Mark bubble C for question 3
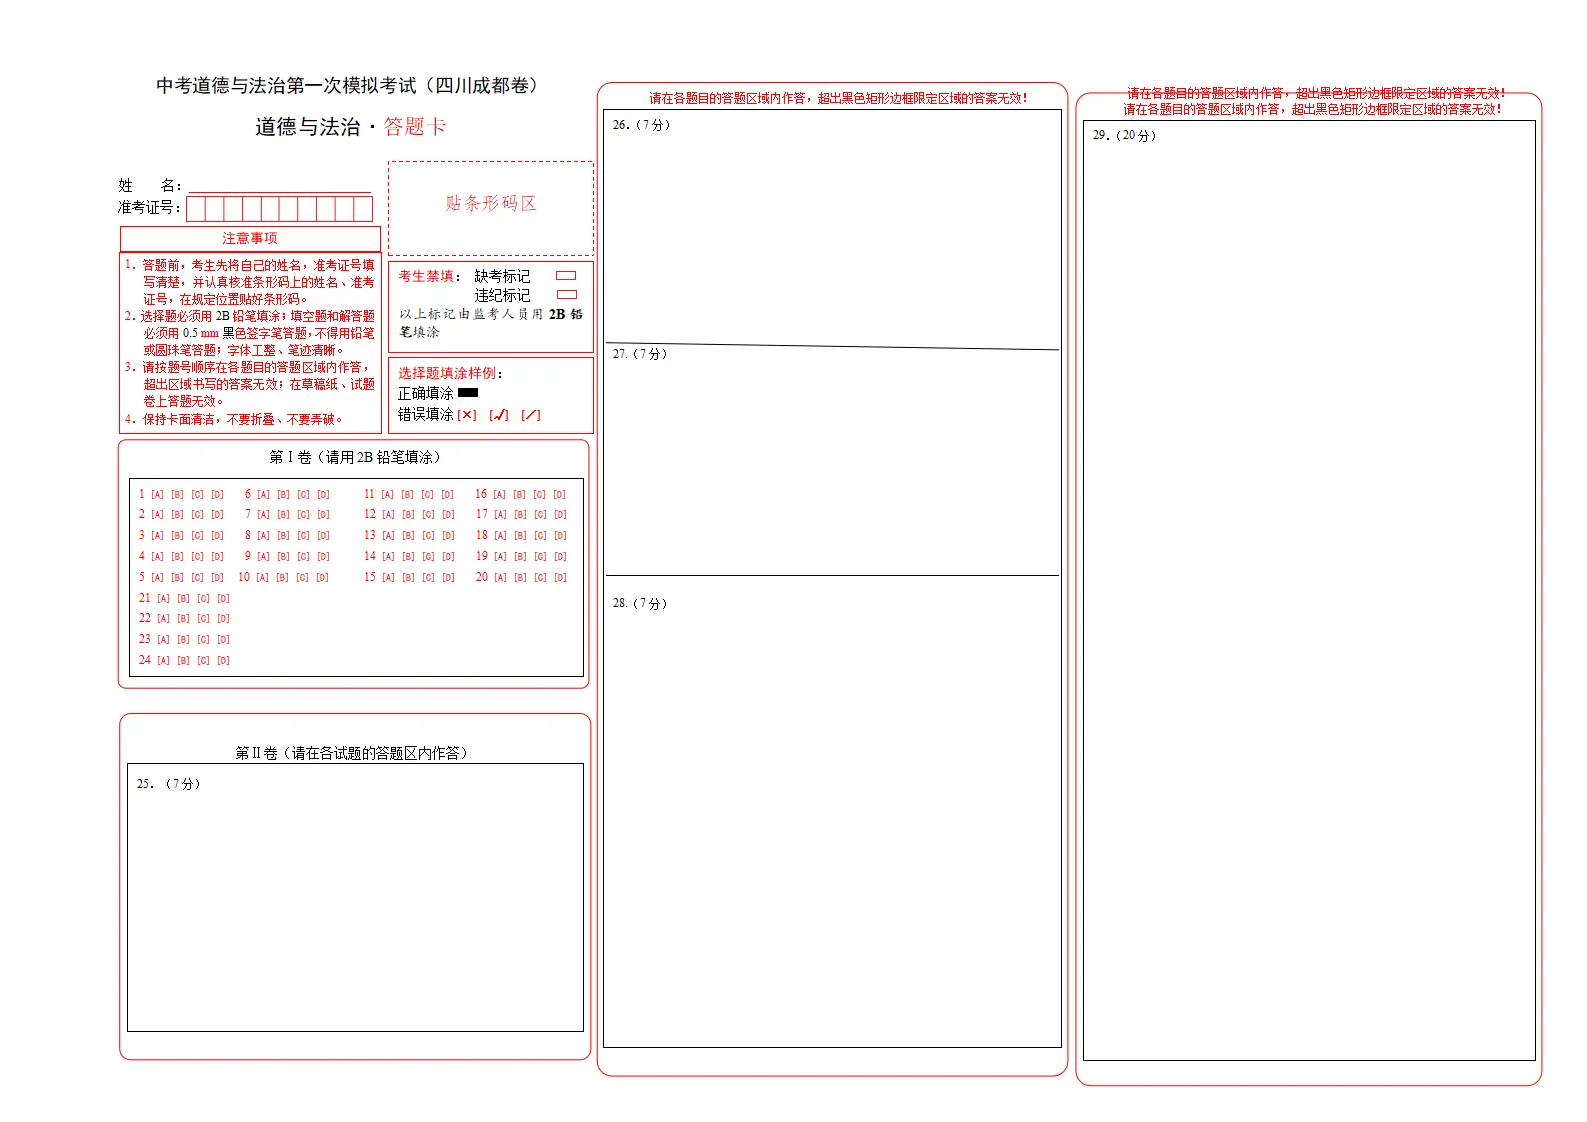This screenshot has height=1122, width=1587. [x=198, y=535]
